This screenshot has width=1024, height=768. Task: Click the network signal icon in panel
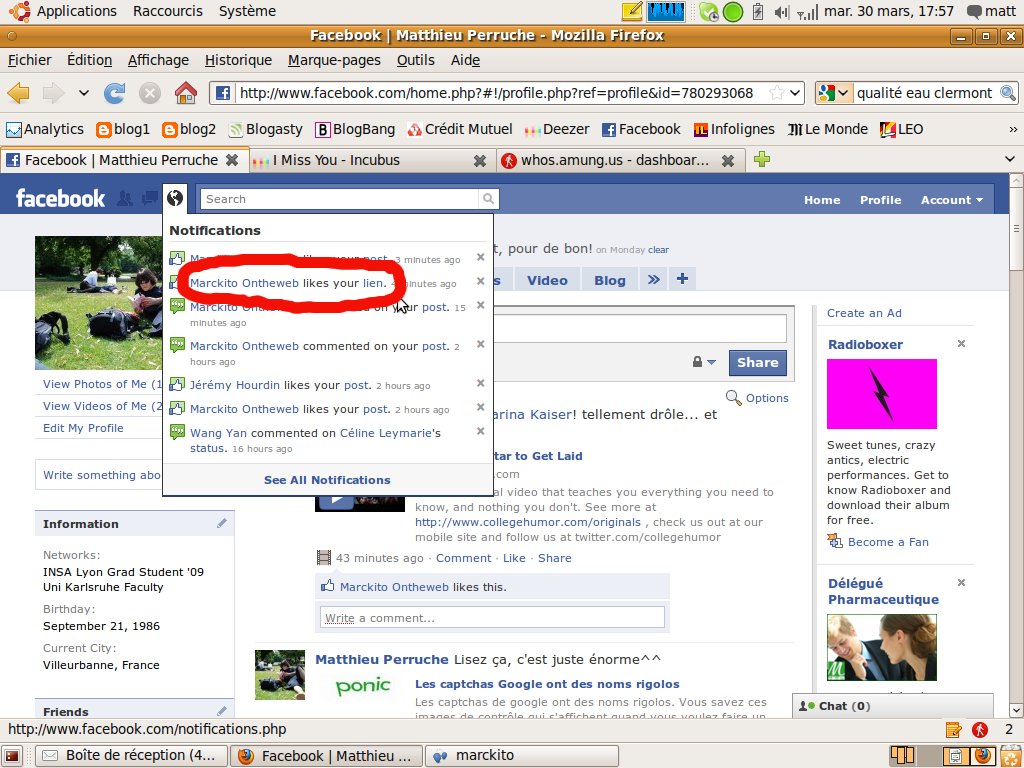click(807, 12)
